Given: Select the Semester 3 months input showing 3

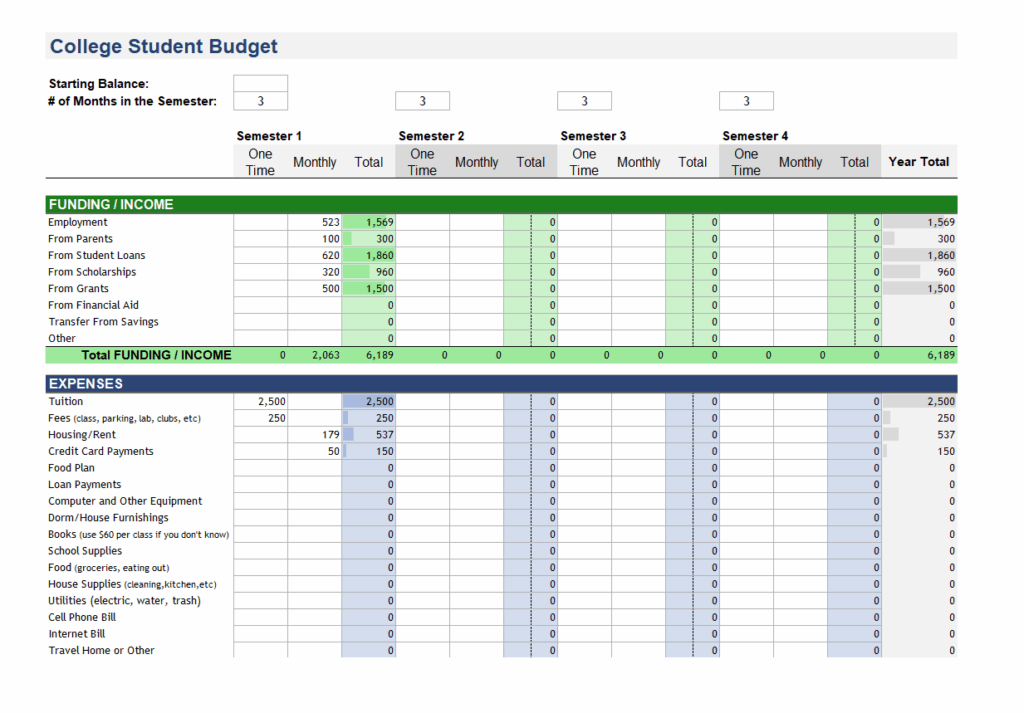Looking at the screenshot, I should coord(584,100).
